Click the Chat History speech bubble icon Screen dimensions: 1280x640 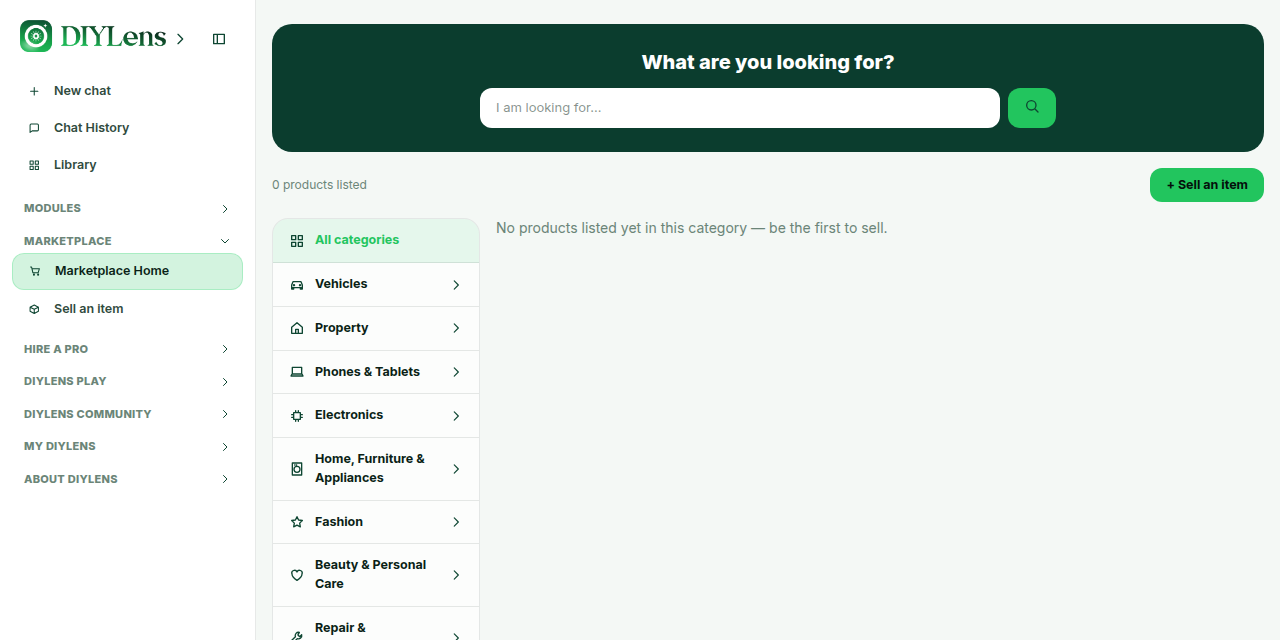(x=34, y=128)
